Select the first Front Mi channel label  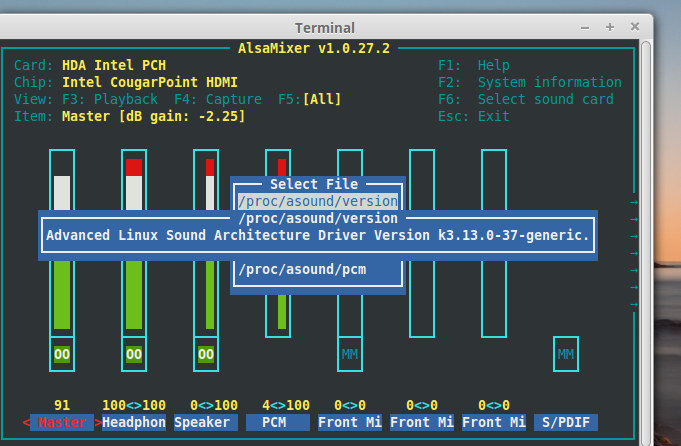tap(350, 423)
